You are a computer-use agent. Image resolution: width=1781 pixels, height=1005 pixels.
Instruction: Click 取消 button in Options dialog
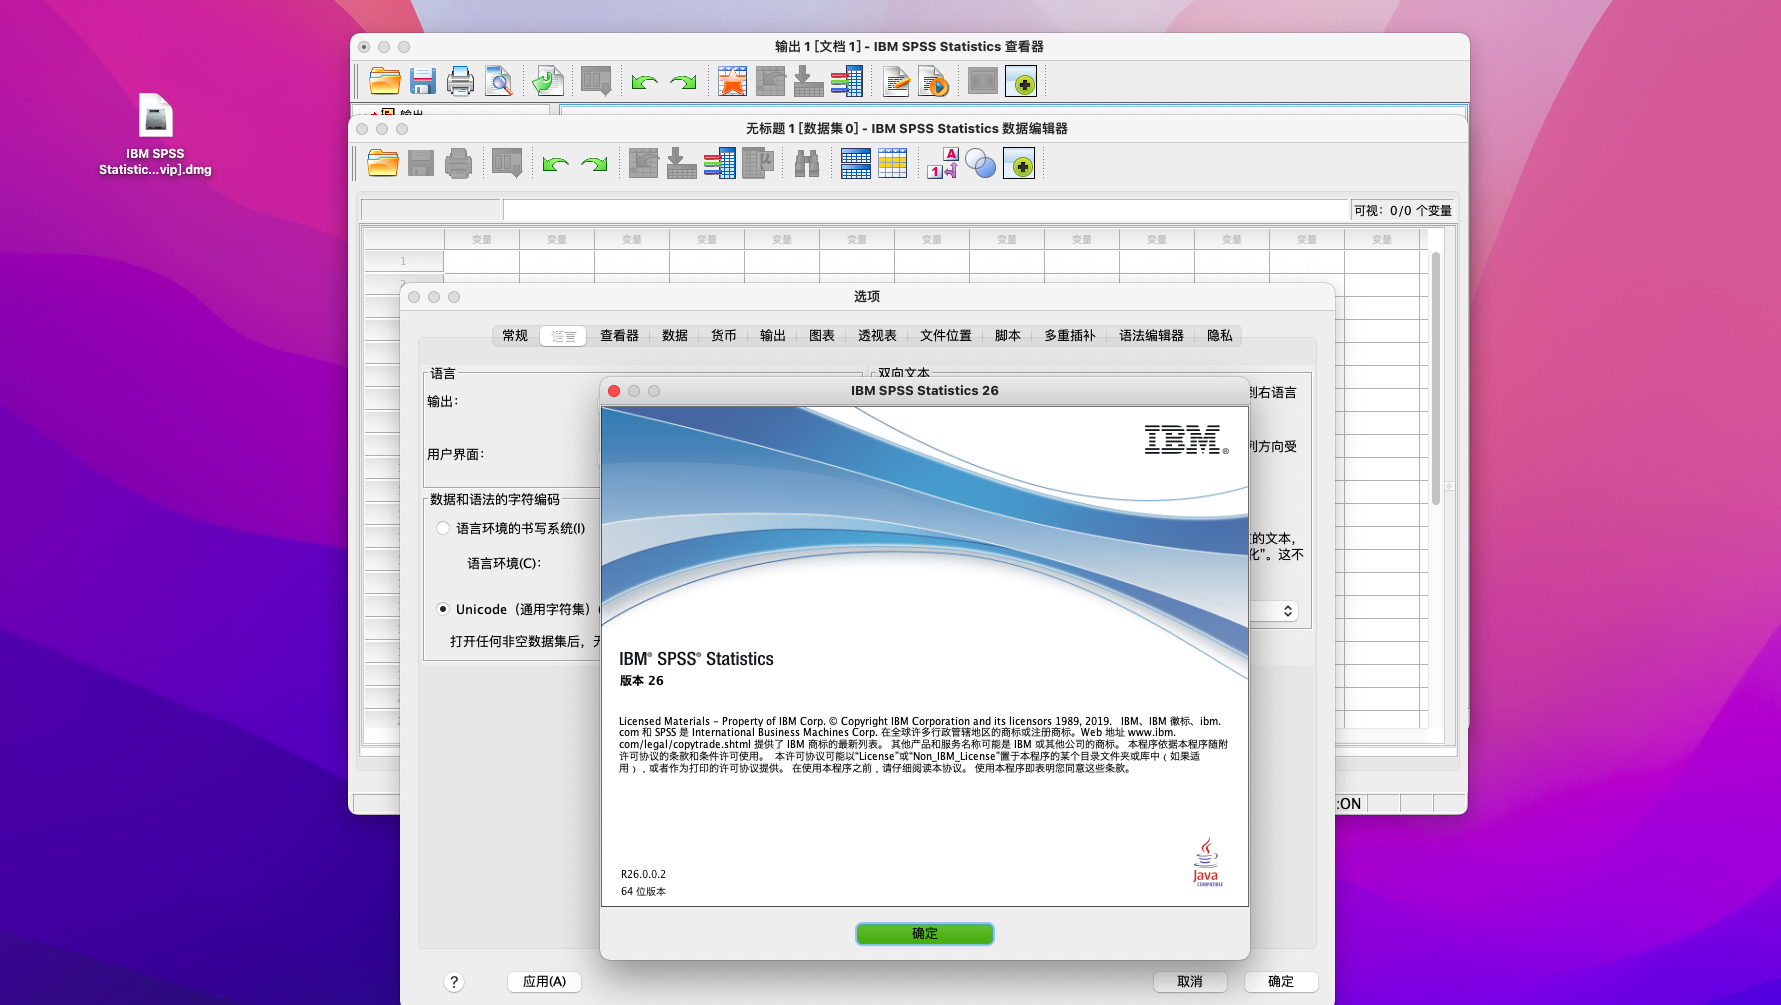(x=1189, y=982)
